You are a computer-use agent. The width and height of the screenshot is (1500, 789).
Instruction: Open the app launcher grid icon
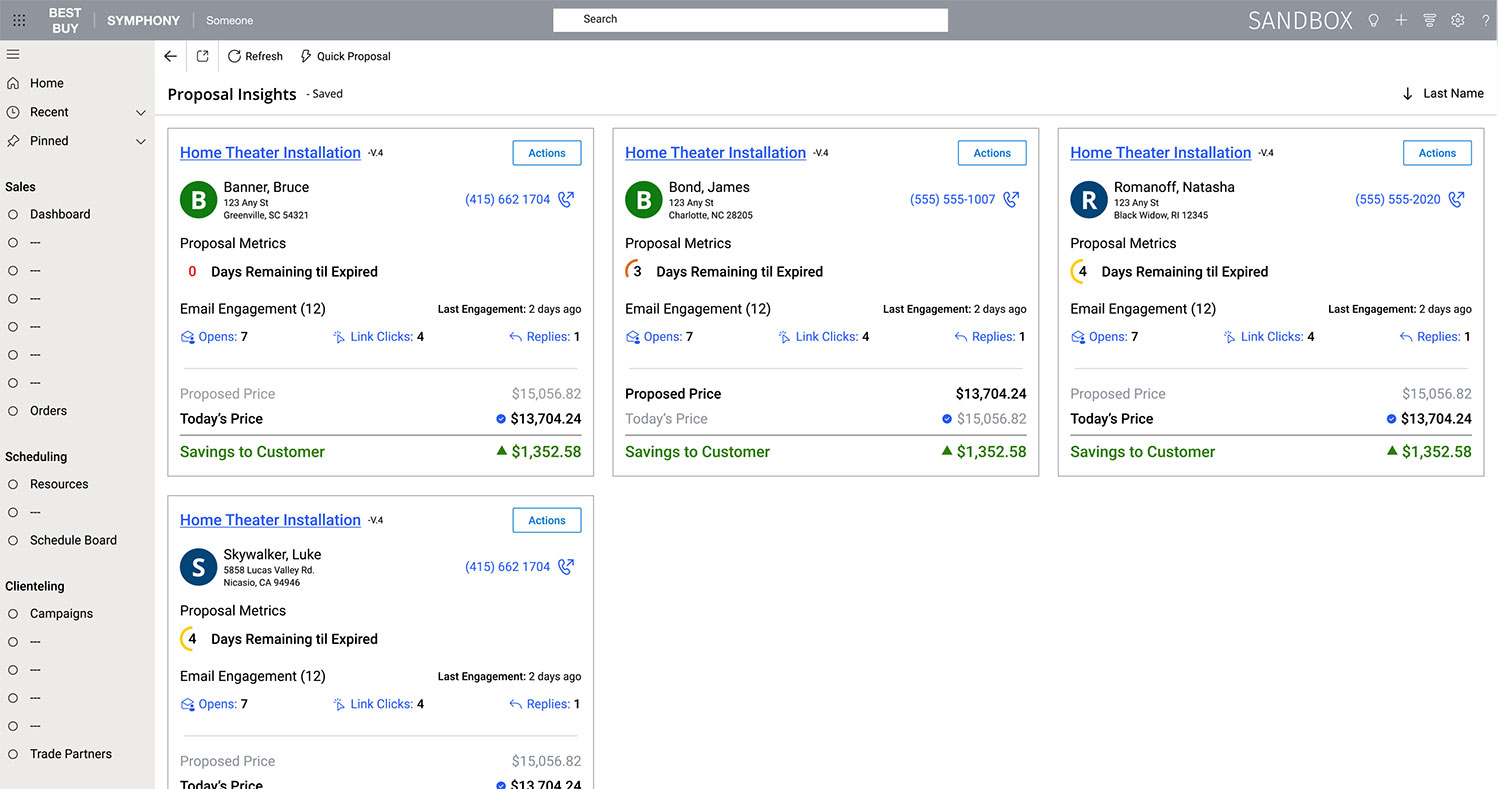(19, 20)
